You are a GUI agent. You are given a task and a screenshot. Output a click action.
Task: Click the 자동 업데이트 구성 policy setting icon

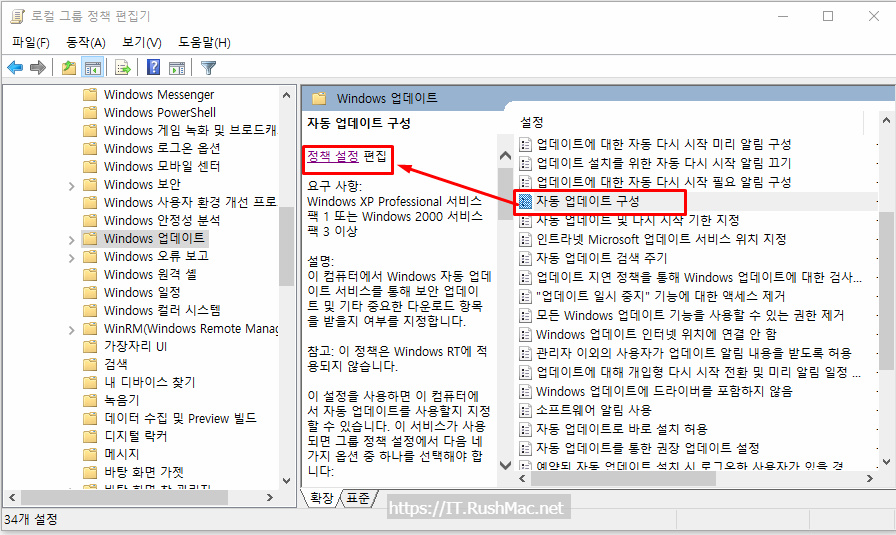coord(526,201)
